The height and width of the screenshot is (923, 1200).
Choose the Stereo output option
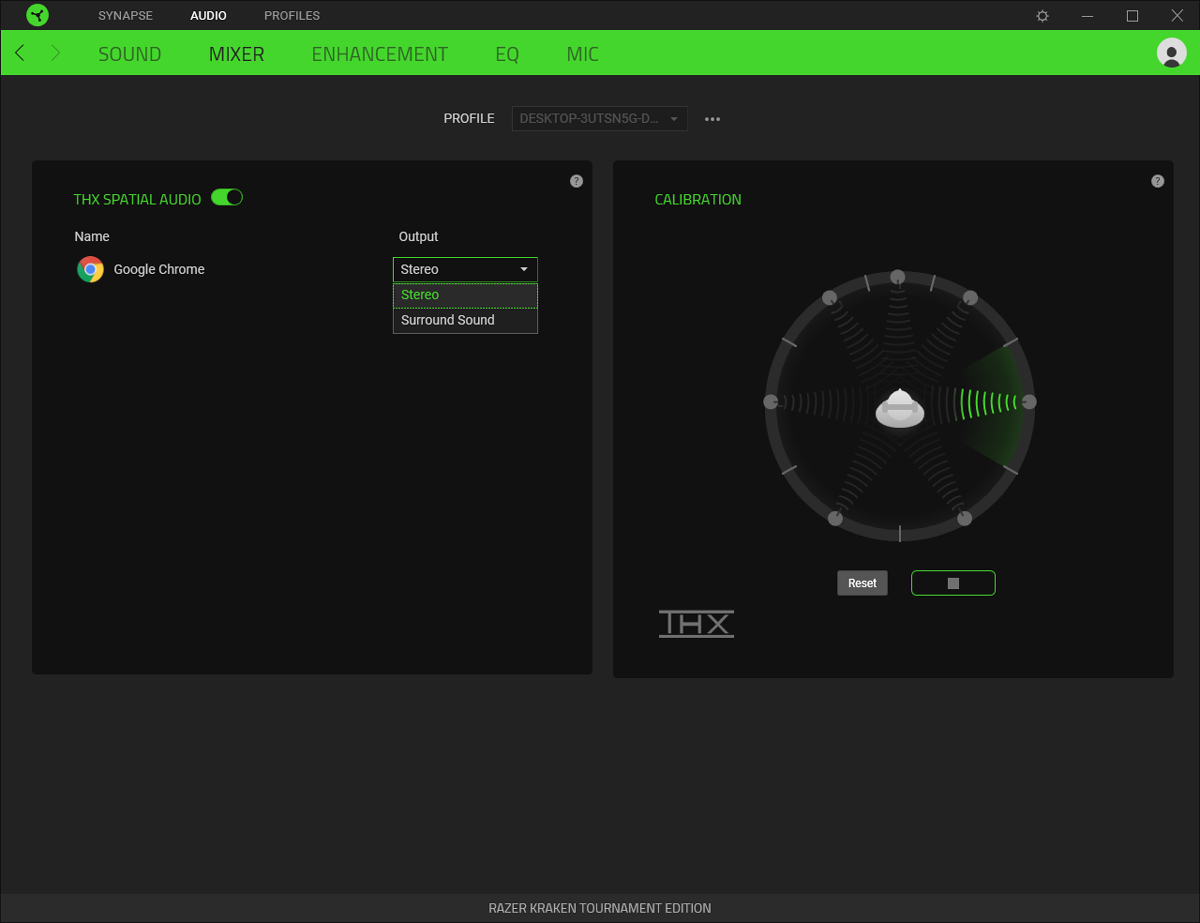[x=465, y=295]
